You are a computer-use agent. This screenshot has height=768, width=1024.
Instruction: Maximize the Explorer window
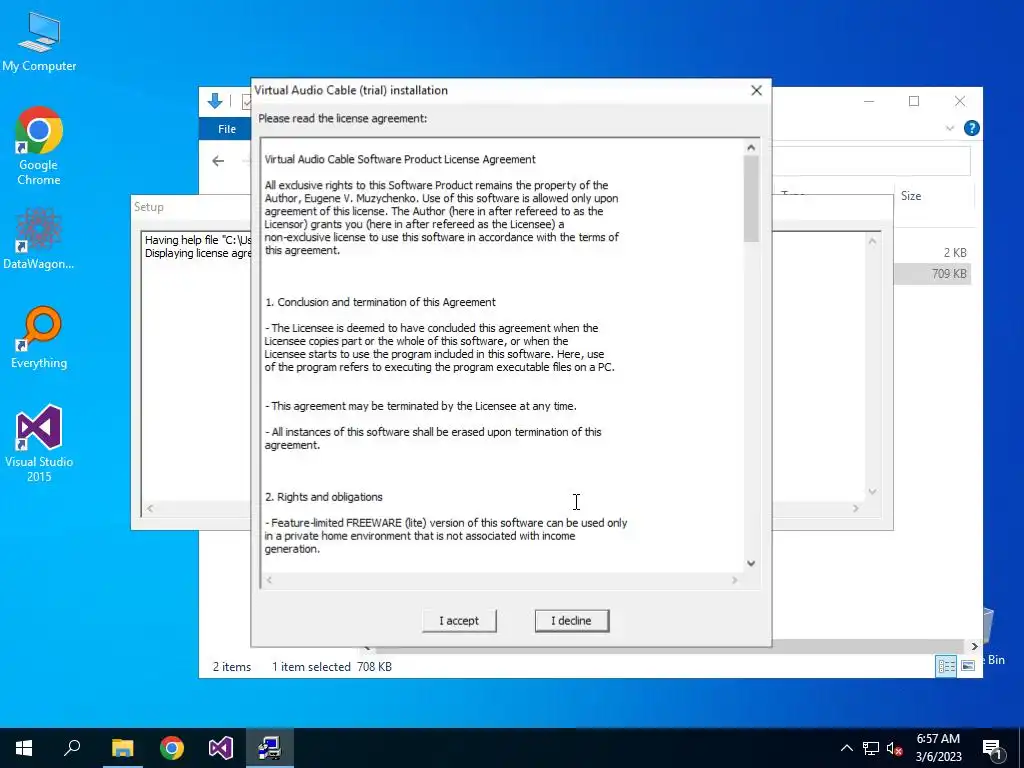tap(914, 101)
